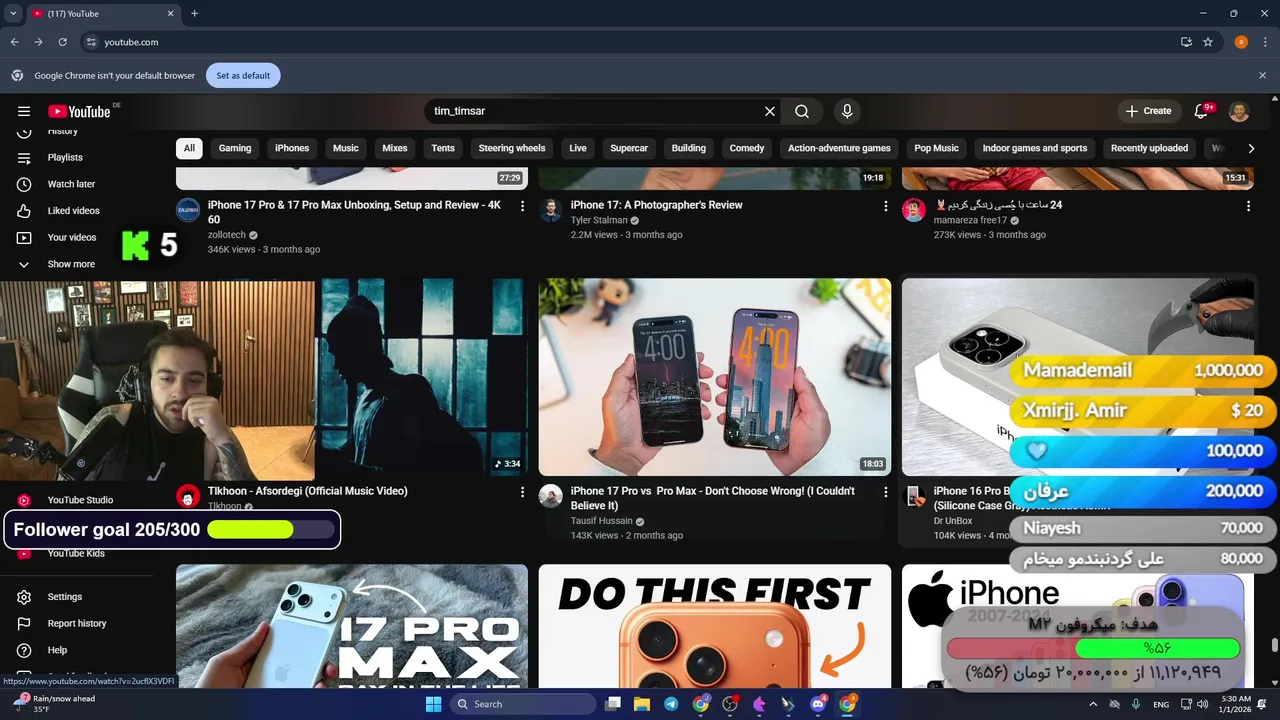Click the magnifier search button

[802, 111]
